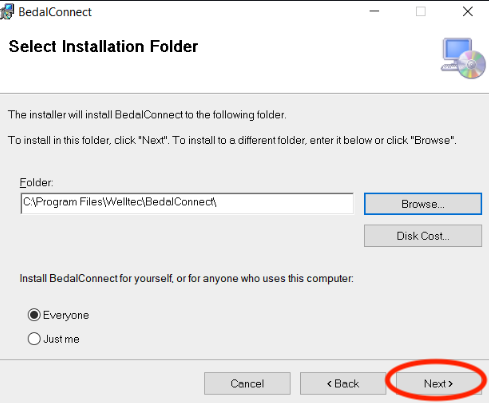
Task: Click the BedalConnect title bar text
Action: pos(55,12)
